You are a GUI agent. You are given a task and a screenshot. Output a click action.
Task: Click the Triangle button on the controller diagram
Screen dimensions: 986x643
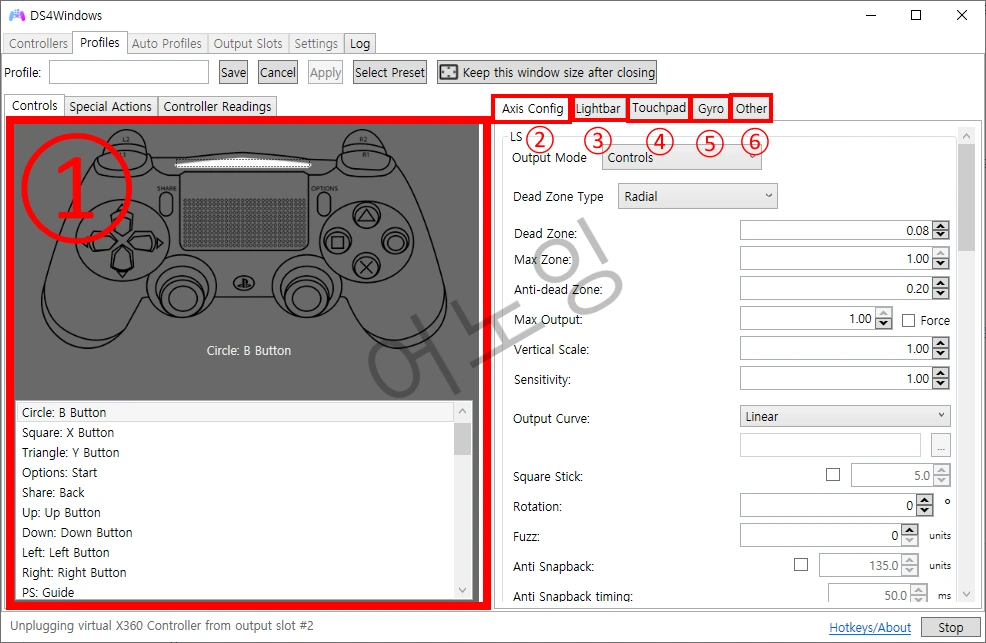[366, 217]
